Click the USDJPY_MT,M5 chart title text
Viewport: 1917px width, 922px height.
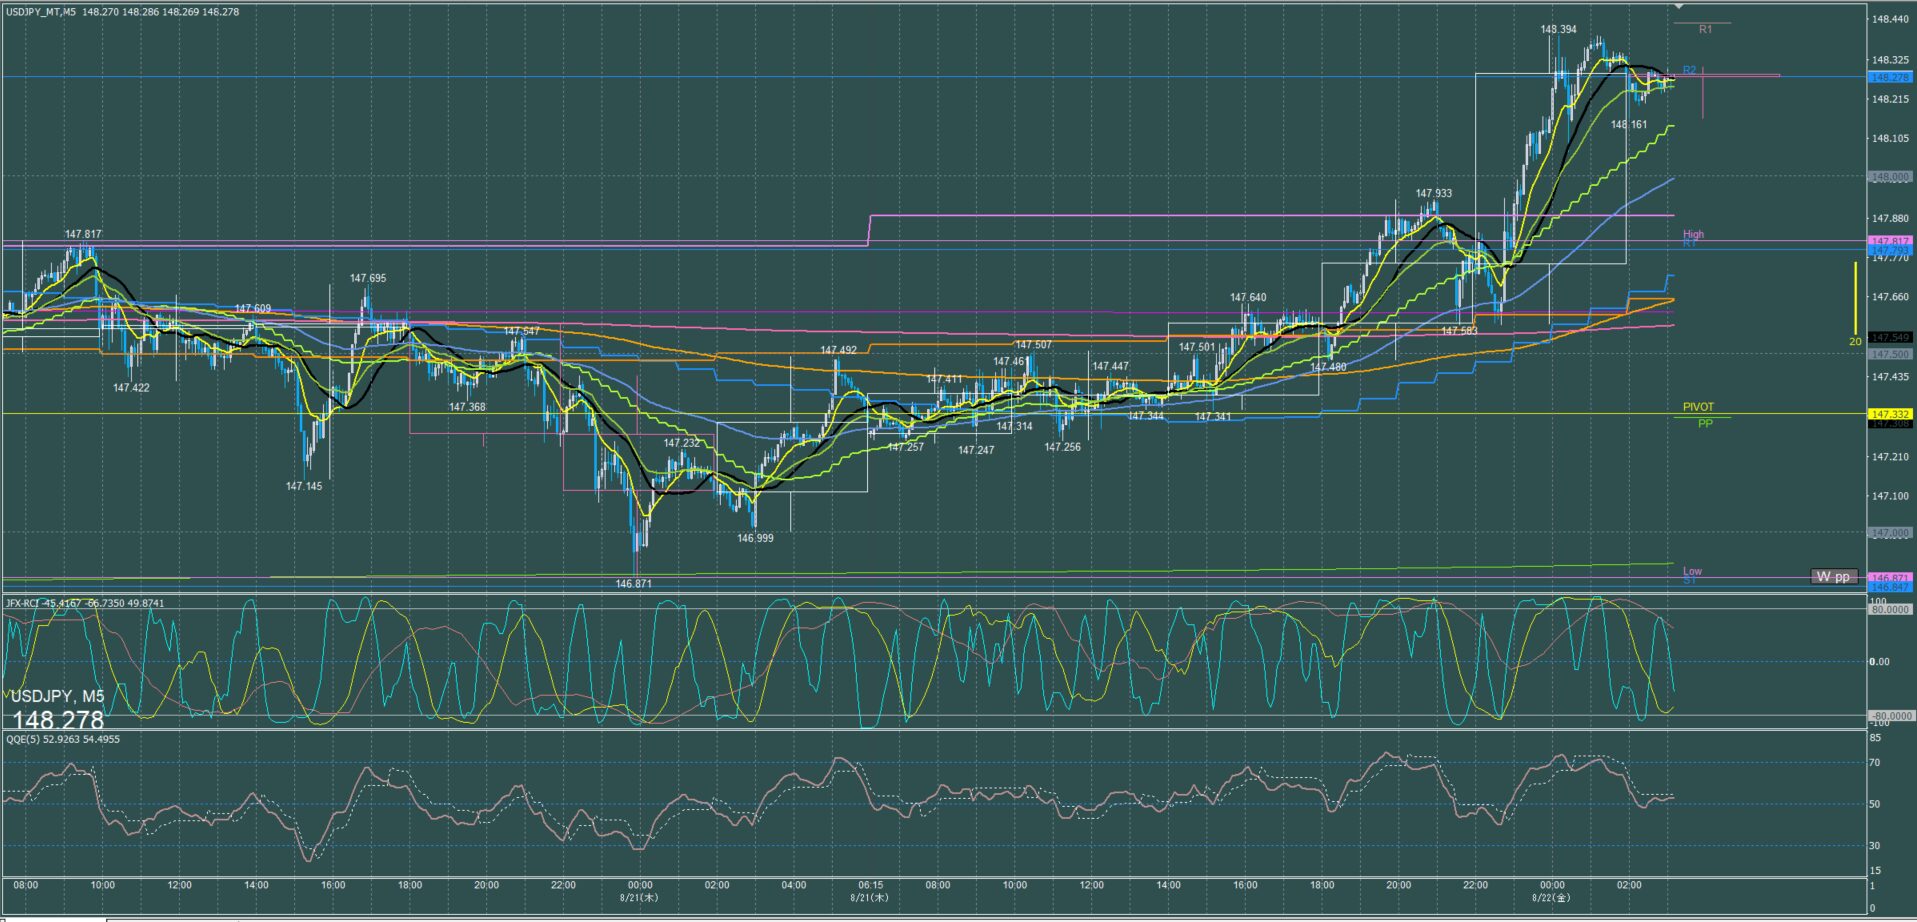(x=40, y=12)
